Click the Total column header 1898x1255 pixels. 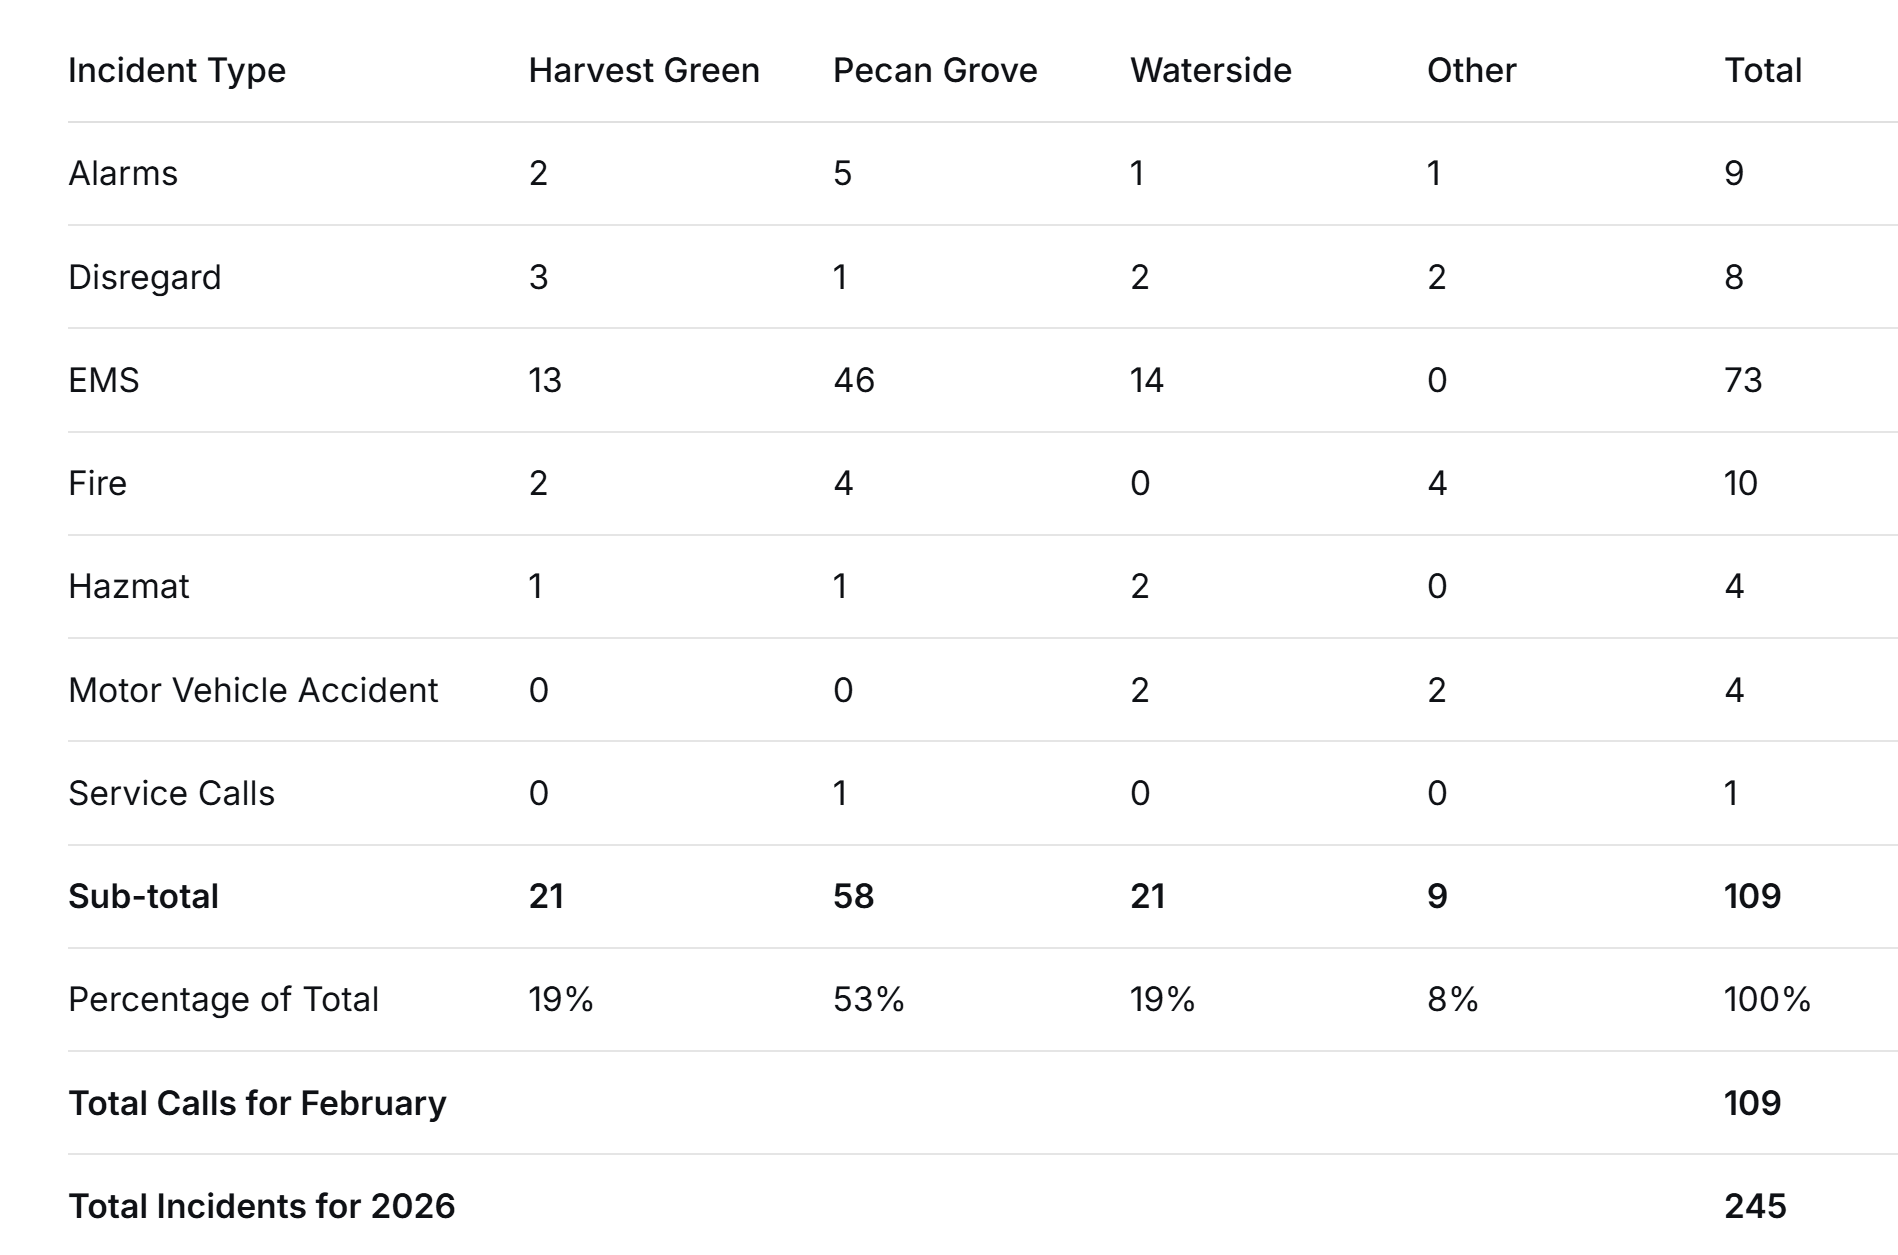click(x=1762, y=71)
